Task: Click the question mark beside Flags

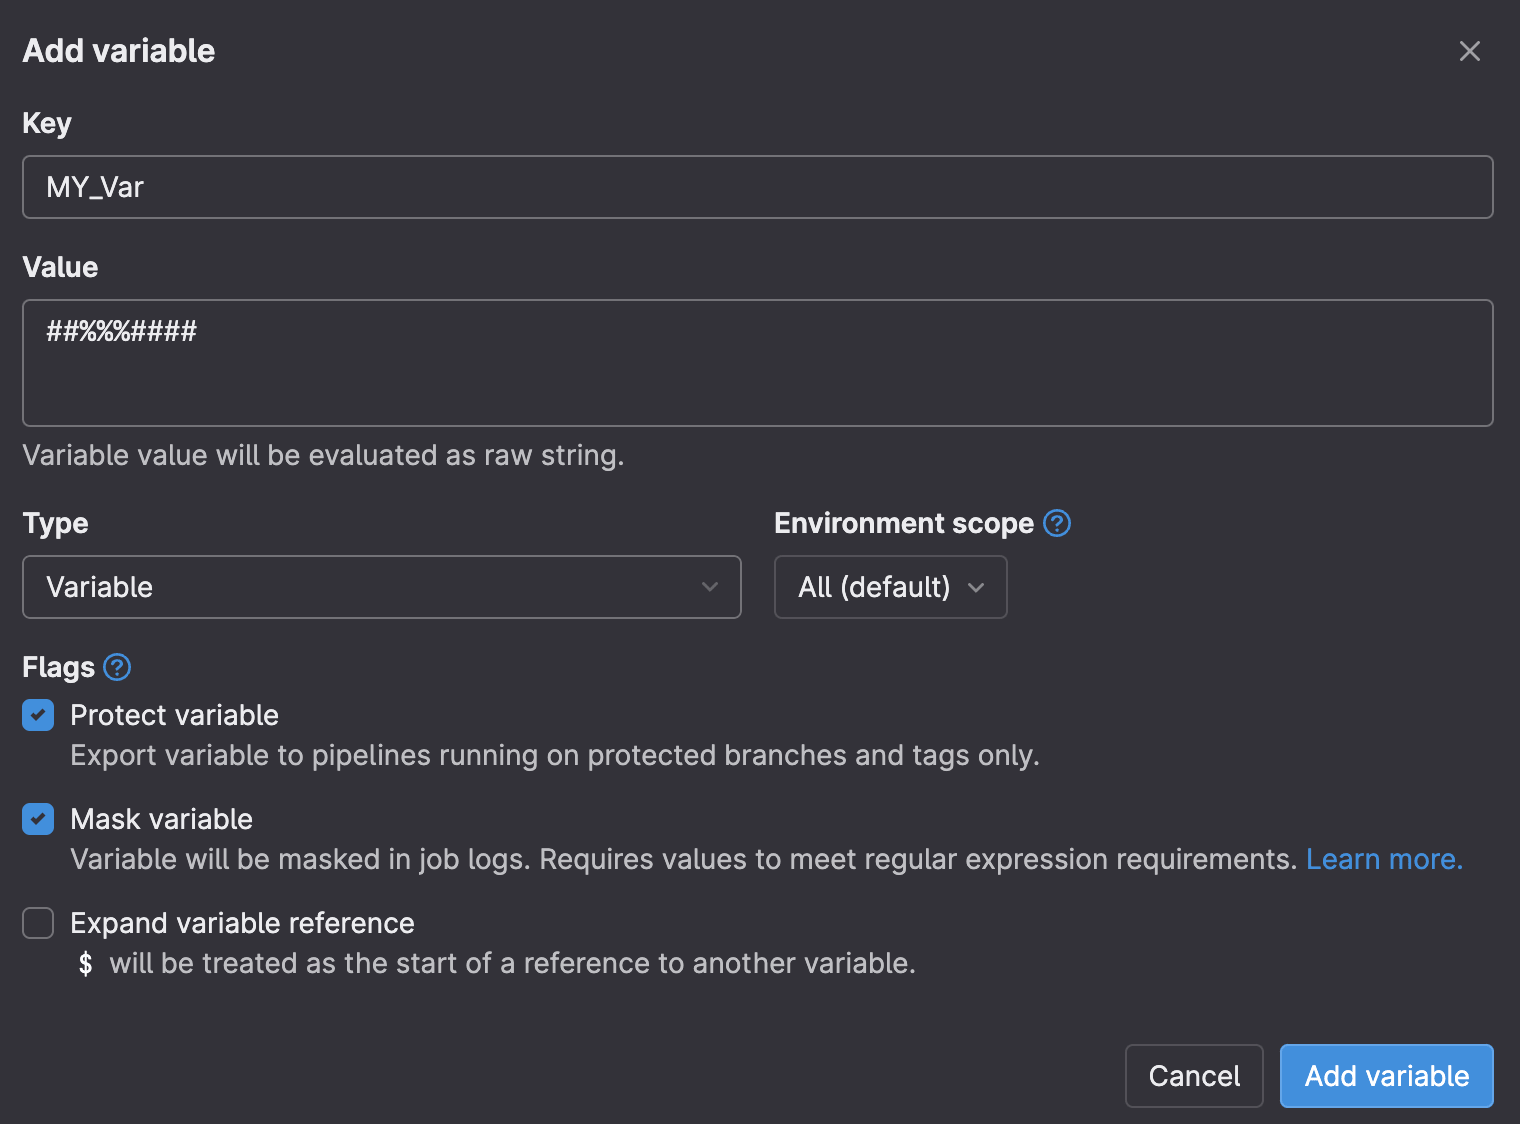Action: point(116,667)
